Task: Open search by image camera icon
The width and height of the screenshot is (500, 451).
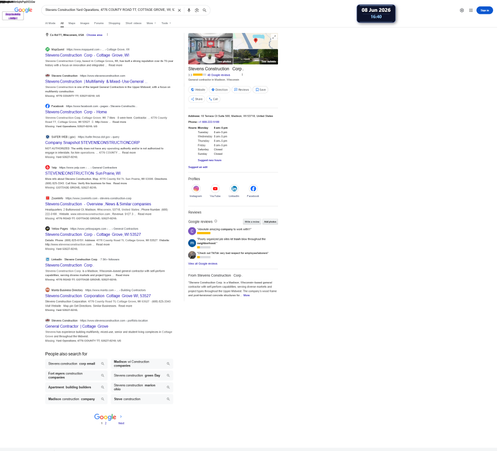Action: tap(197, 10)
